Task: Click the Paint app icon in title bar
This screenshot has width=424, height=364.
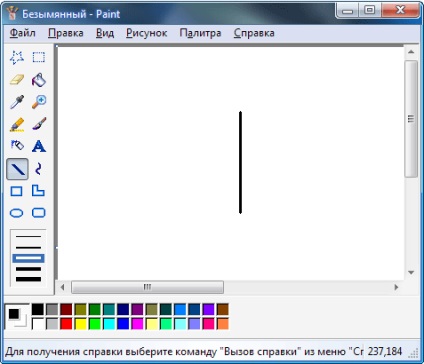Action: (13, 13)
